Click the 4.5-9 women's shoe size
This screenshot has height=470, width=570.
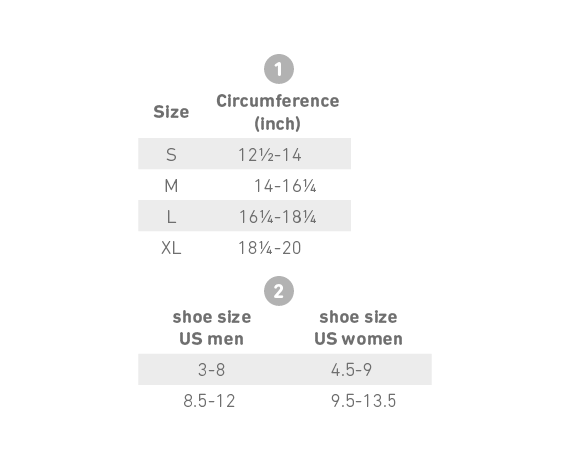coord(352,370)
